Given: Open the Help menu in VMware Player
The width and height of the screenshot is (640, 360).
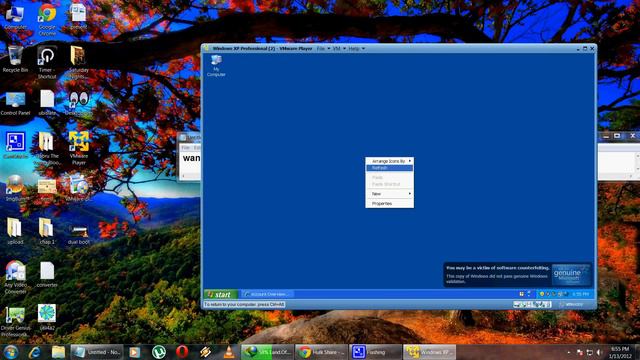Looking at the screenshot, I should (x=356, y=49).
